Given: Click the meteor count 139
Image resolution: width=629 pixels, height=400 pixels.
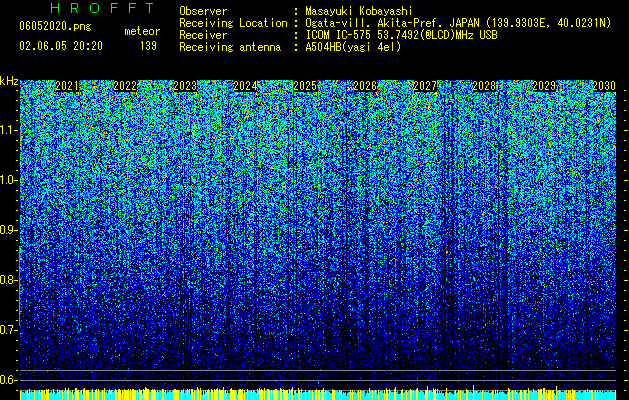Looking at the screenshot, I should [x=148, y=46].
